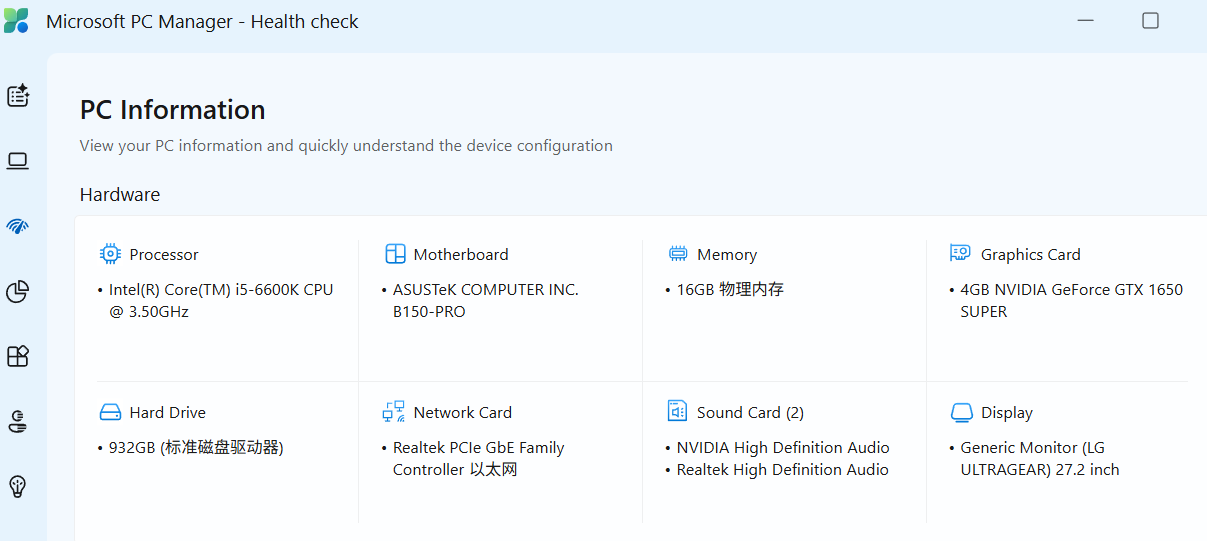Select the ASUSTeK B150-PRO motherboard text
Image resolution: width=1207 pixels, height=541 pixels.
(486, 301)
